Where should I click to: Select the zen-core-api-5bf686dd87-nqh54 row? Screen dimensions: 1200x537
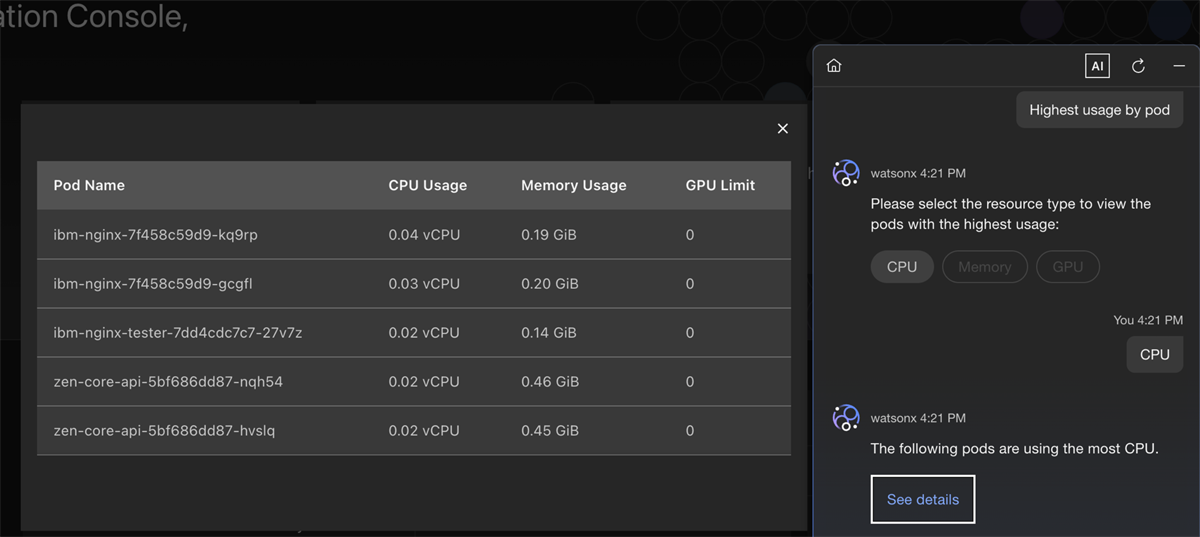pyautogui.click(x=168, y=382)
